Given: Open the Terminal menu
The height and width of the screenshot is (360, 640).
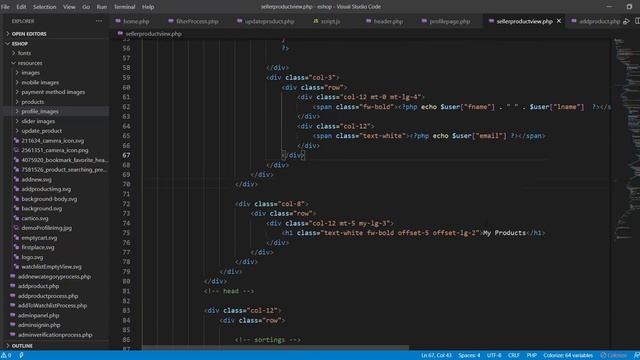Looking at the screenshot, I should tap(124, 7).
